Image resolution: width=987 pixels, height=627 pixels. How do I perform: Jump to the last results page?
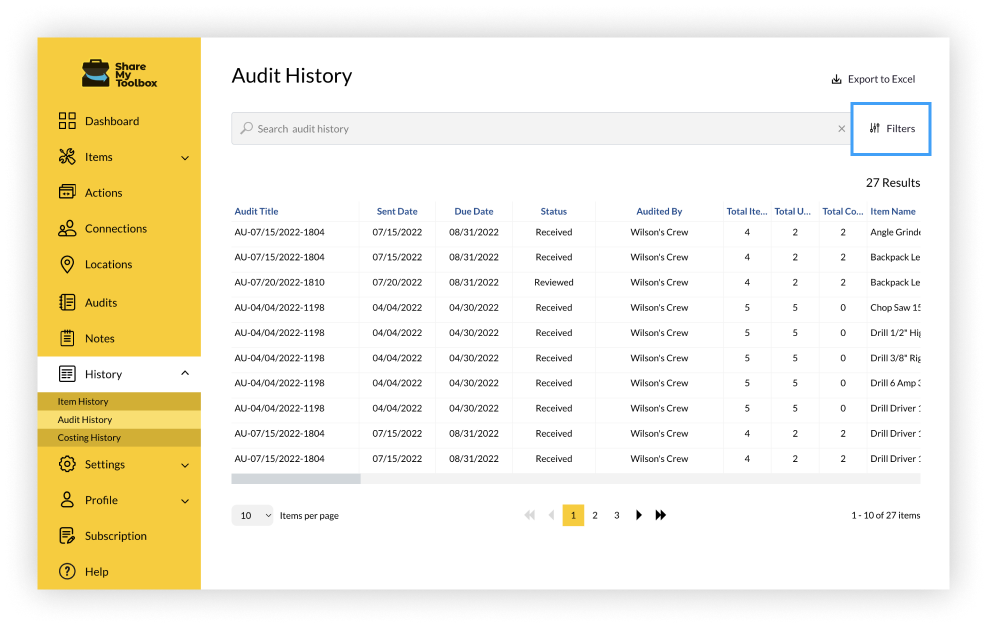coord(661,515)
